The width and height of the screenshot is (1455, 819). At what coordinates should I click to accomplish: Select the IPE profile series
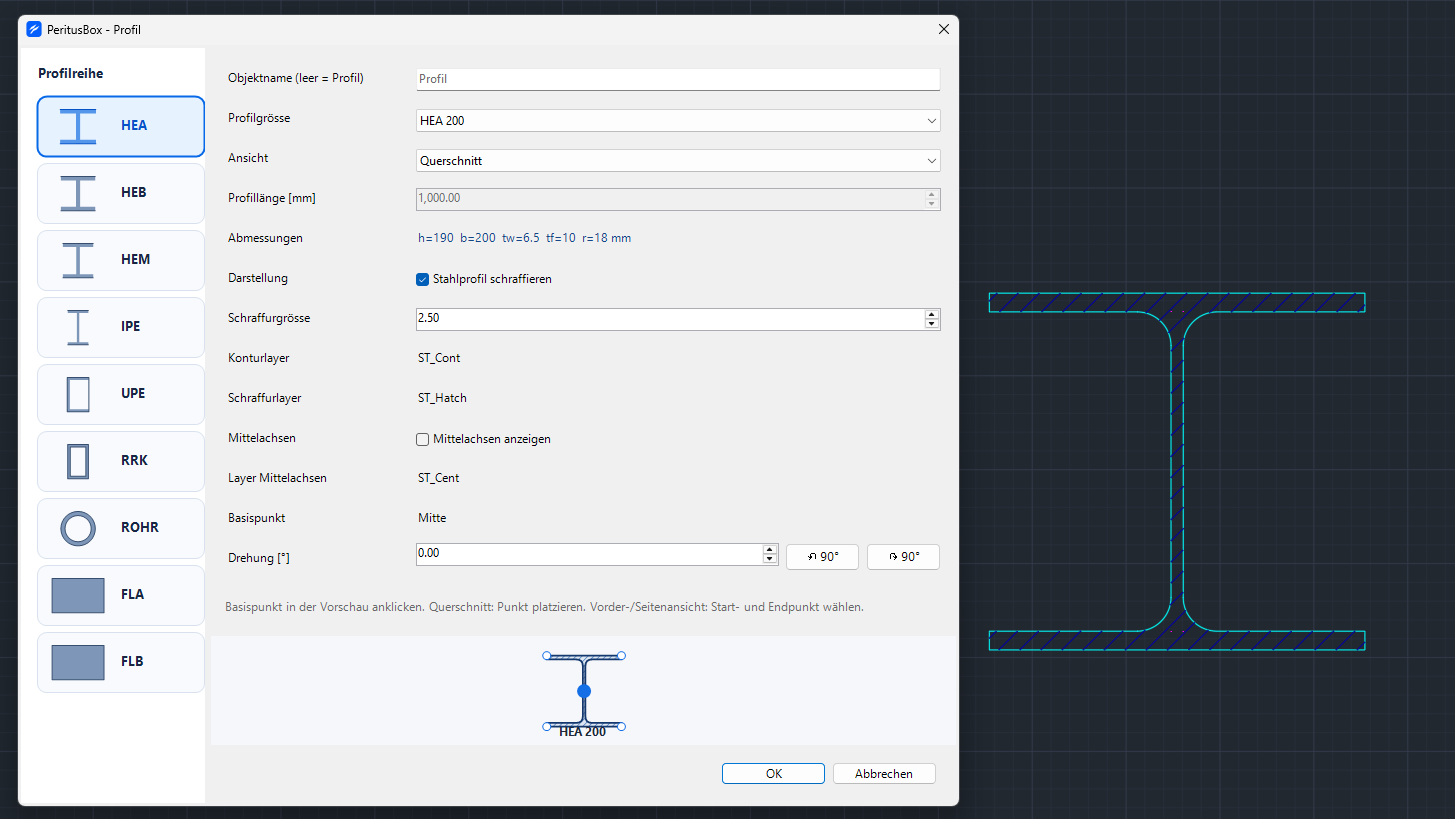click(121, 327)
